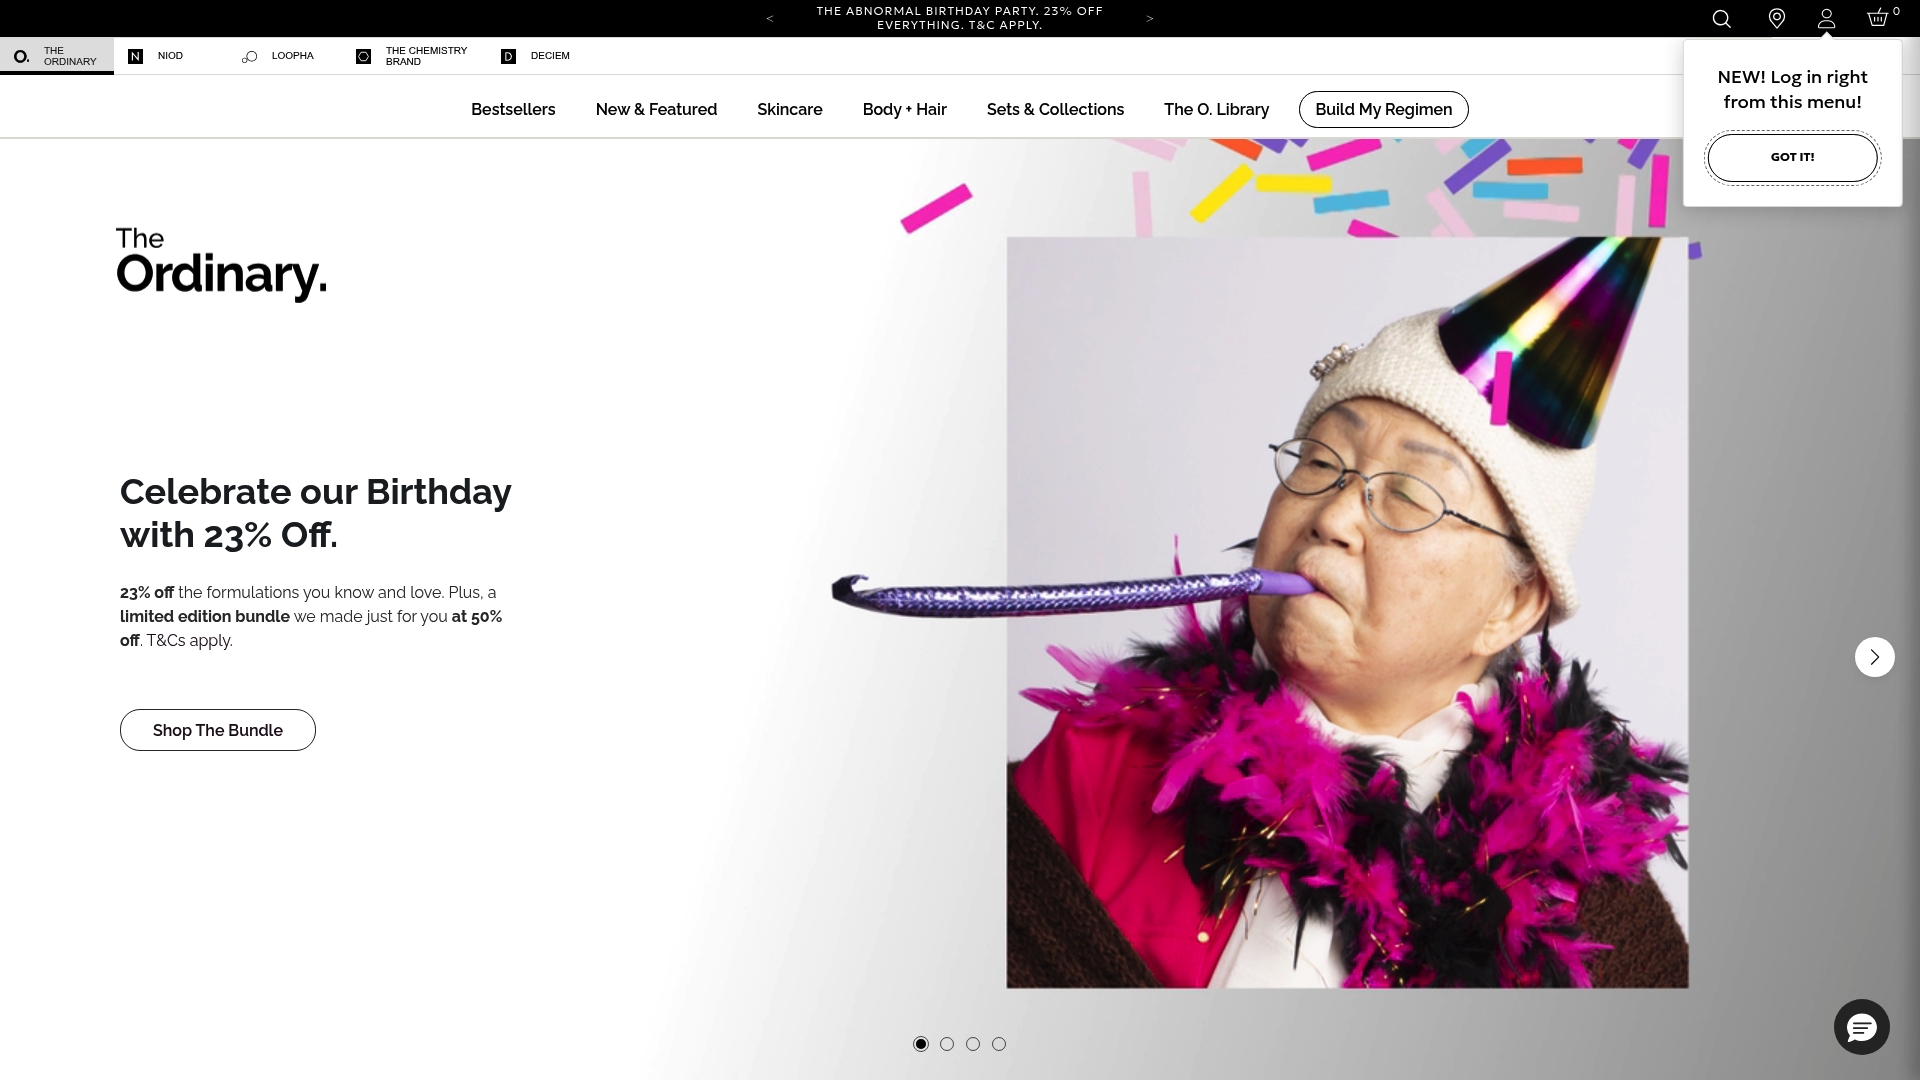Switch to LOOPHA brand tab
The width and height of the screenshot is (1920, 1080).
(x=284, y=56)
